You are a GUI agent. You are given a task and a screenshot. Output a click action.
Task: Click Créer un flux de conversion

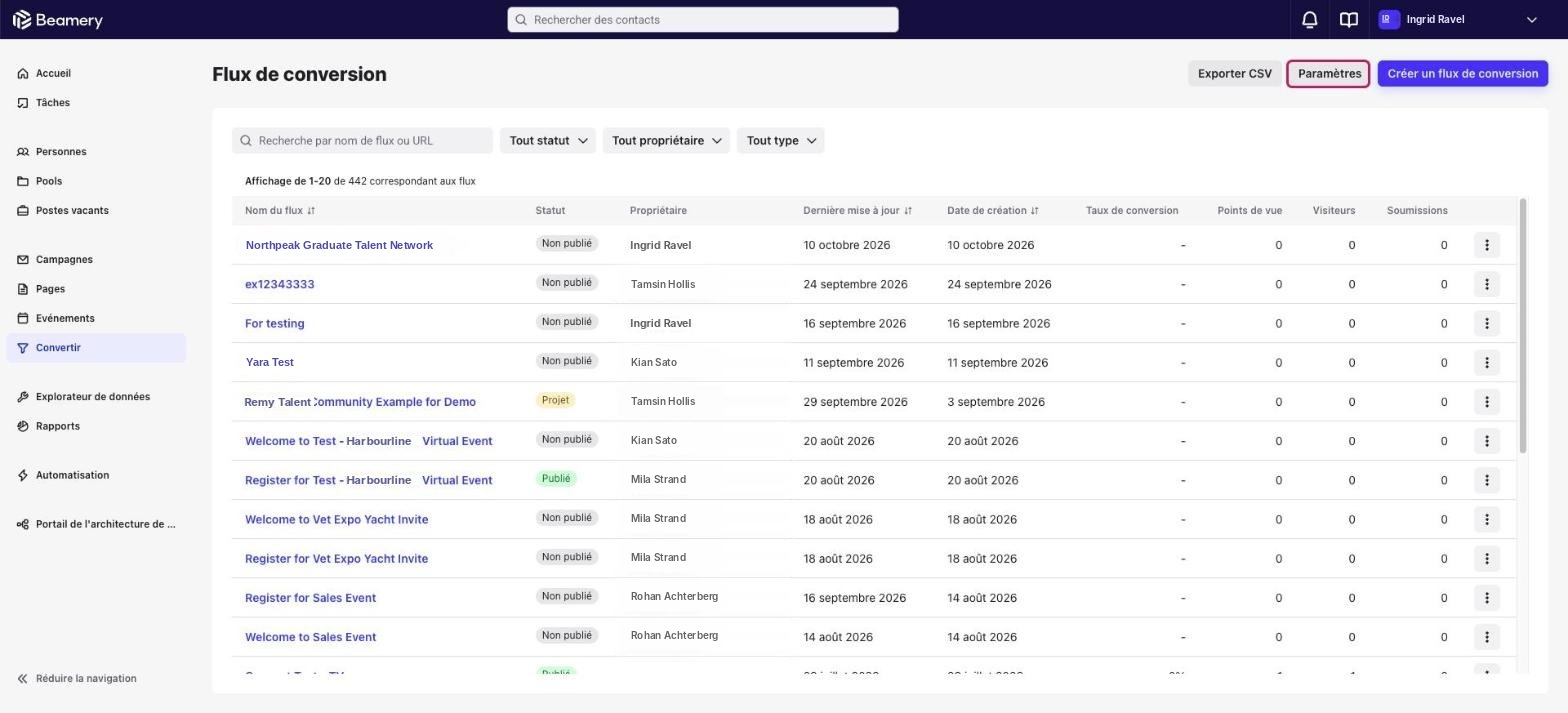pos(1462,74)
